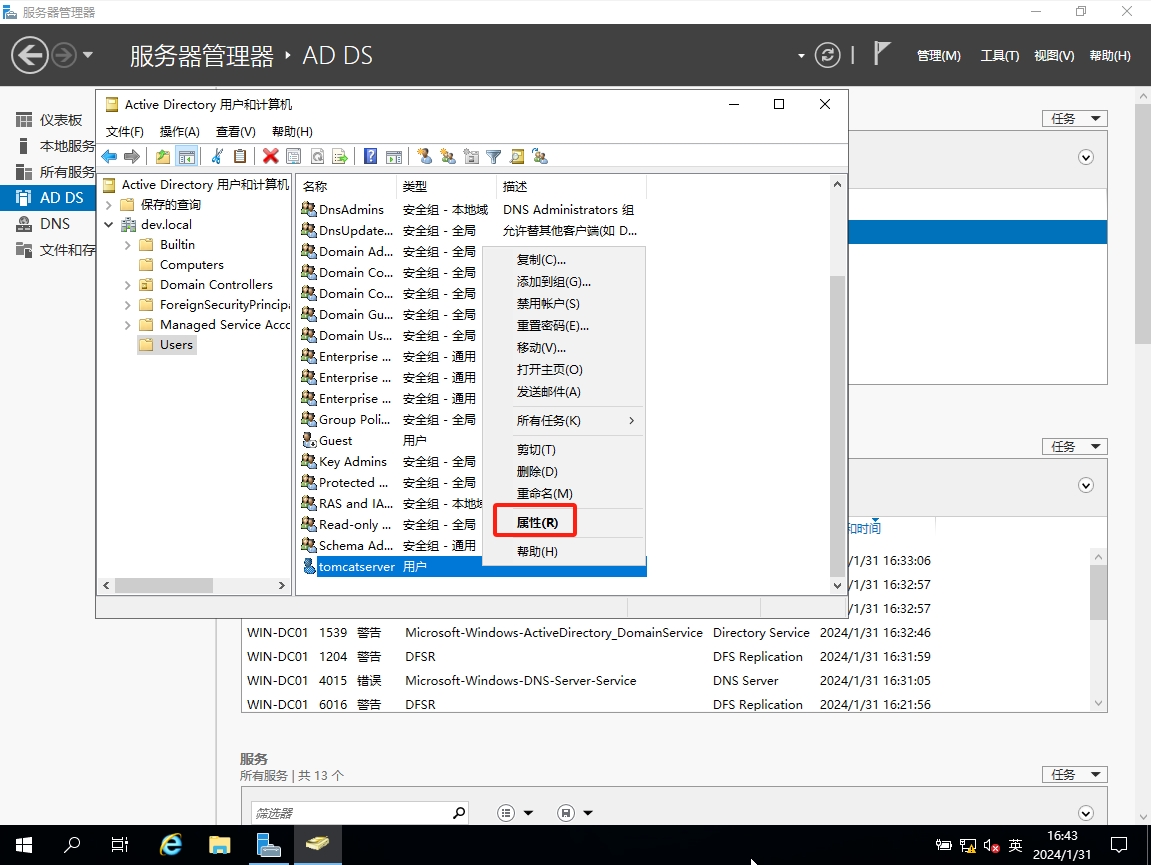Image resolution: width=1151 pixels, height=865 pixels.
Task: Click the filter funnel toolbar icon
Action: click(493, 156)
